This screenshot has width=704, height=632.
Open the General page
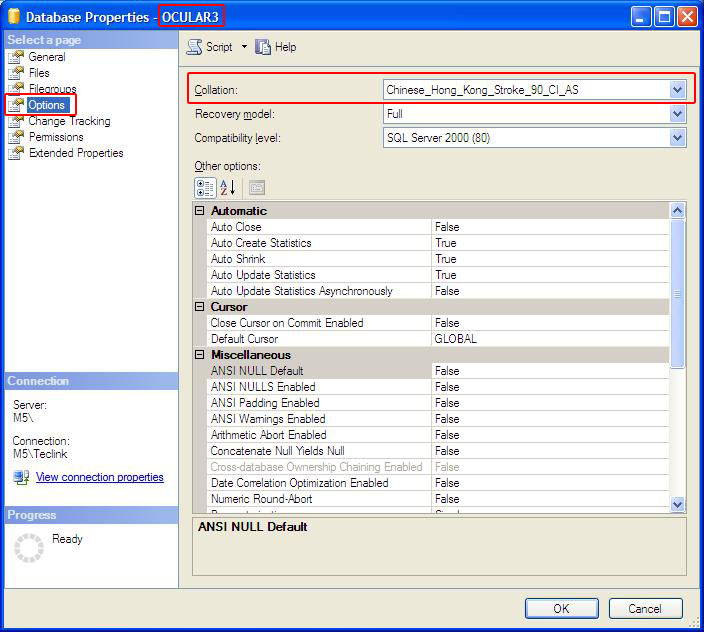pyautogui.click(x=47, y=57)
